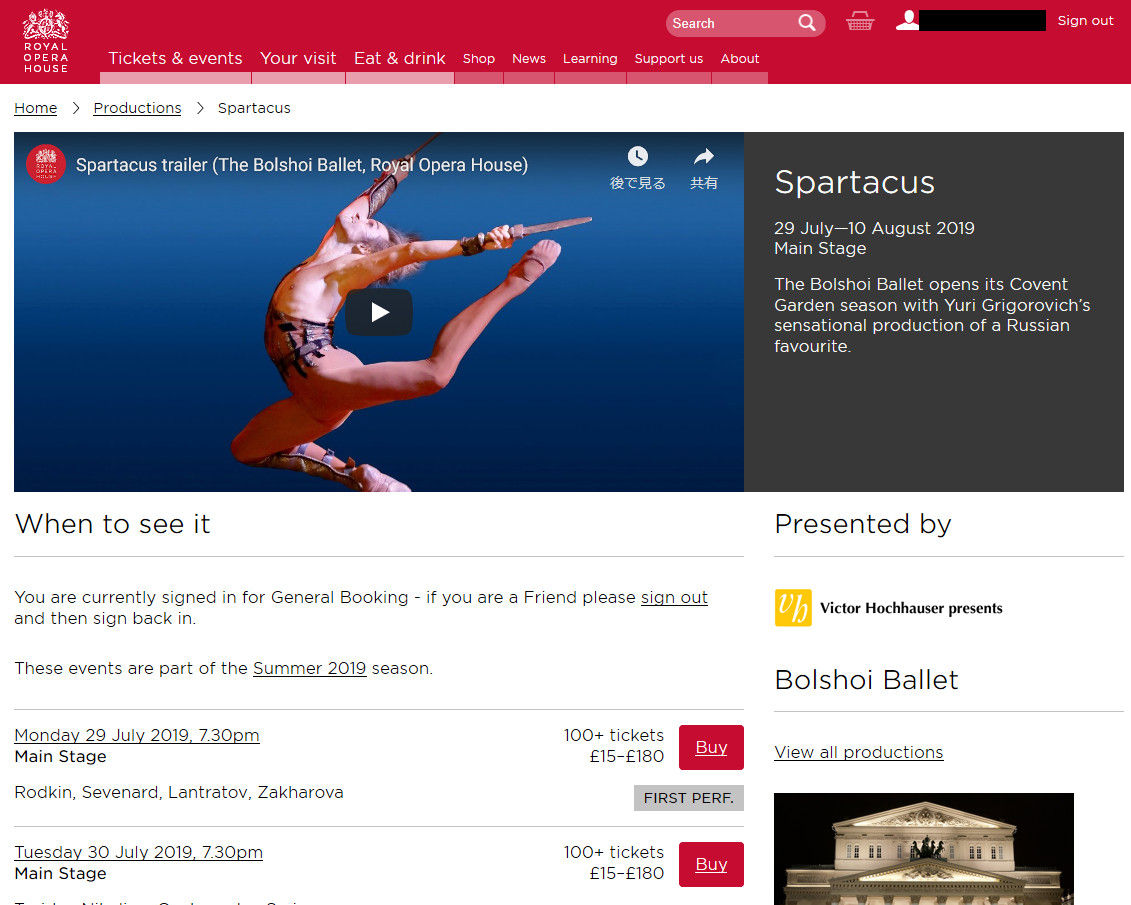Click the search magnifier icon
The width and height of the screenshot is (1131, 905).
click(807, 23)
